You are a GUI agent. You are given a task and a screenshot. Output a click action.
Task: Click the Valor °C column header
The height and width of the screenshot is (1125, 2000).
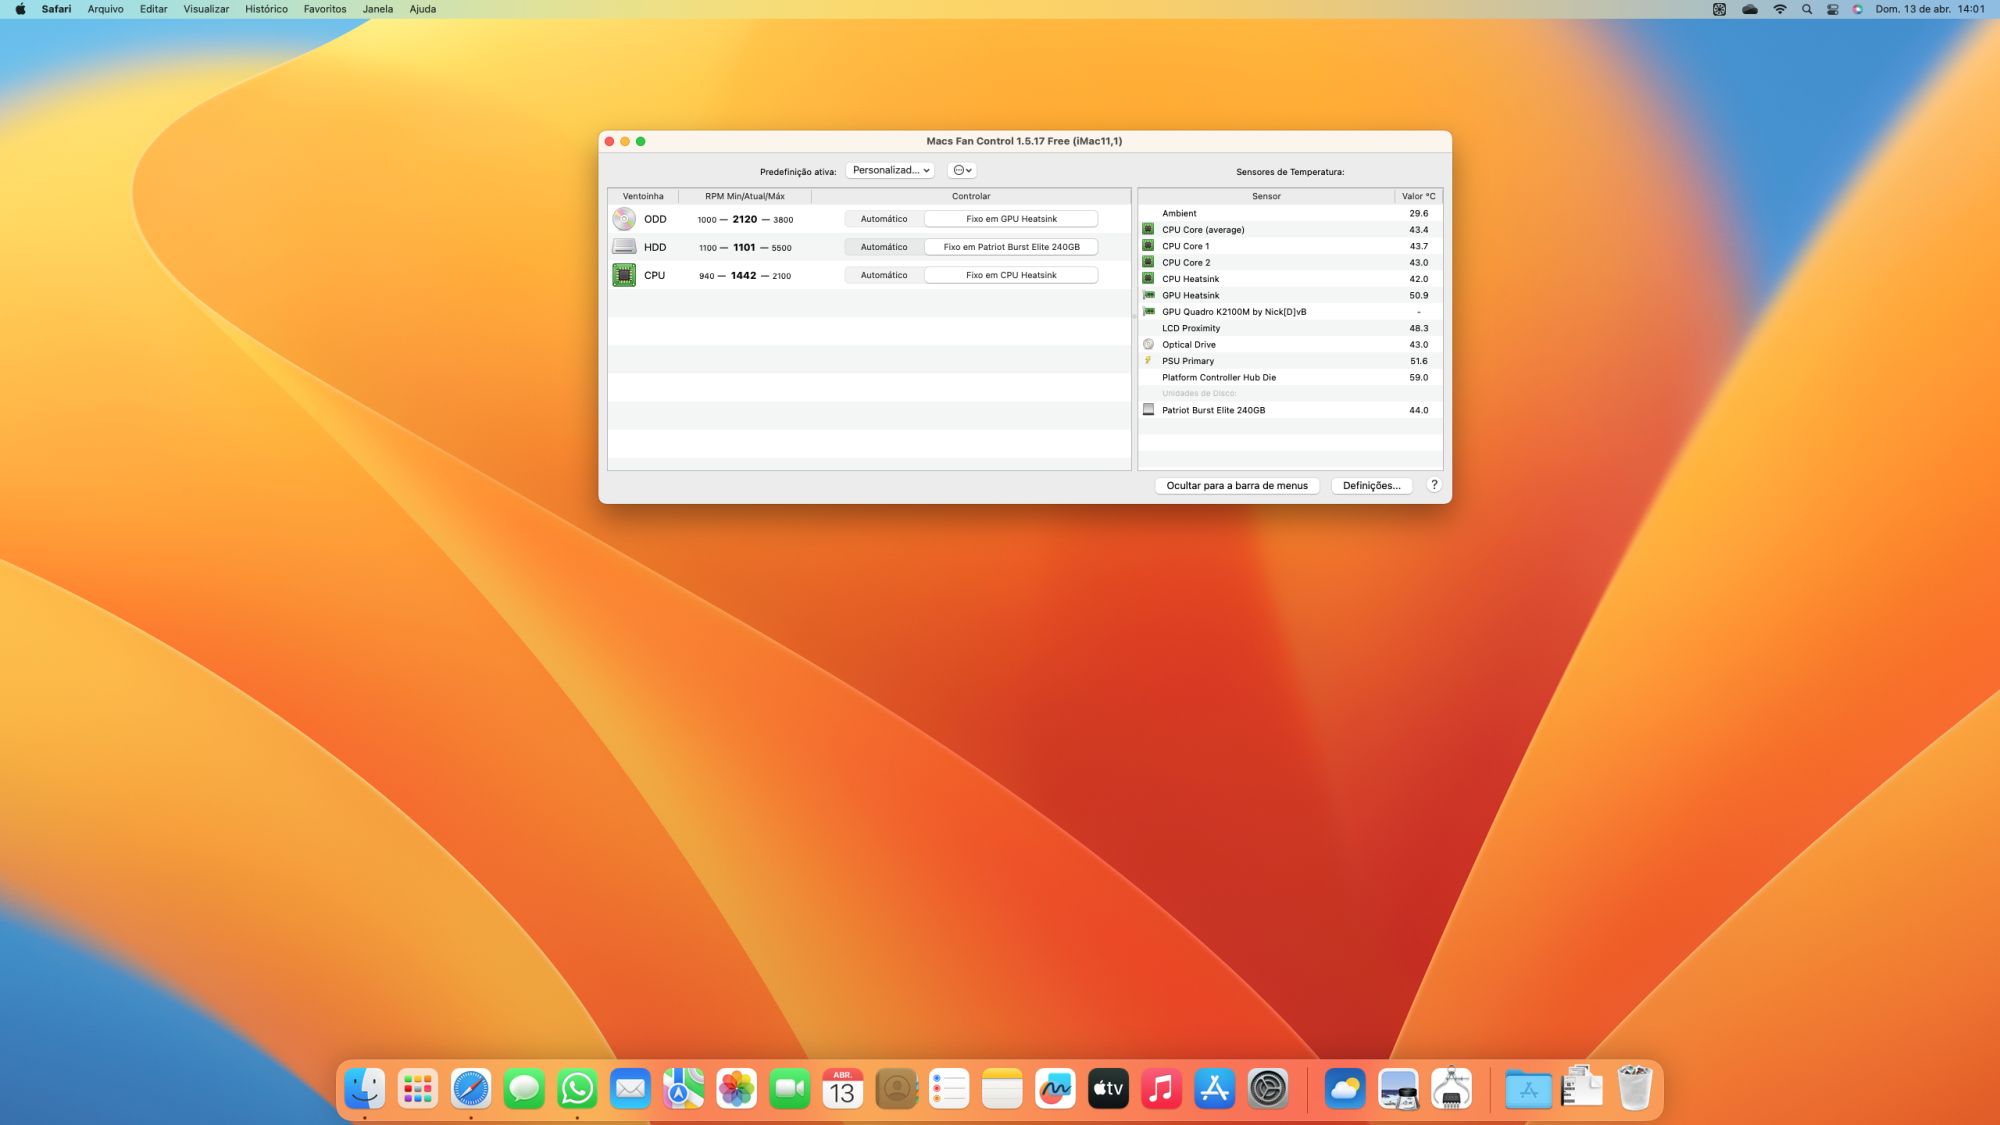pyautogui.click(x=1418, y=196)
